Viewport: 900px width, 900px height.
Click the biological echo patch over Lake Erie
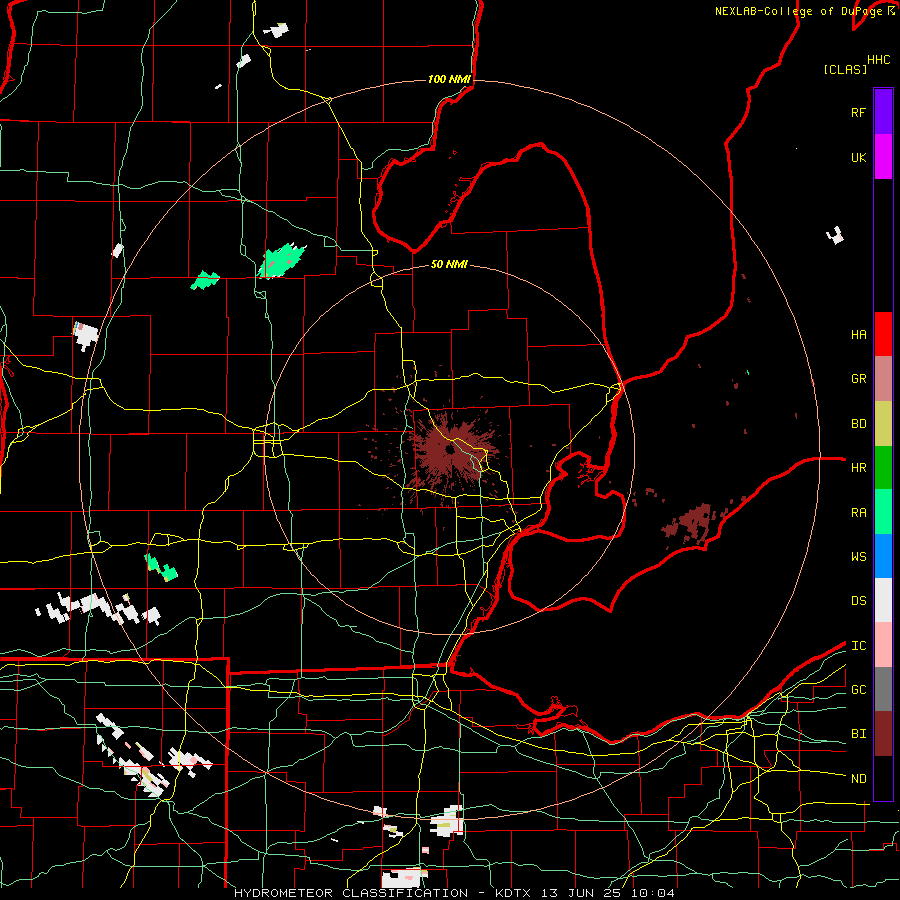point(689,523)
